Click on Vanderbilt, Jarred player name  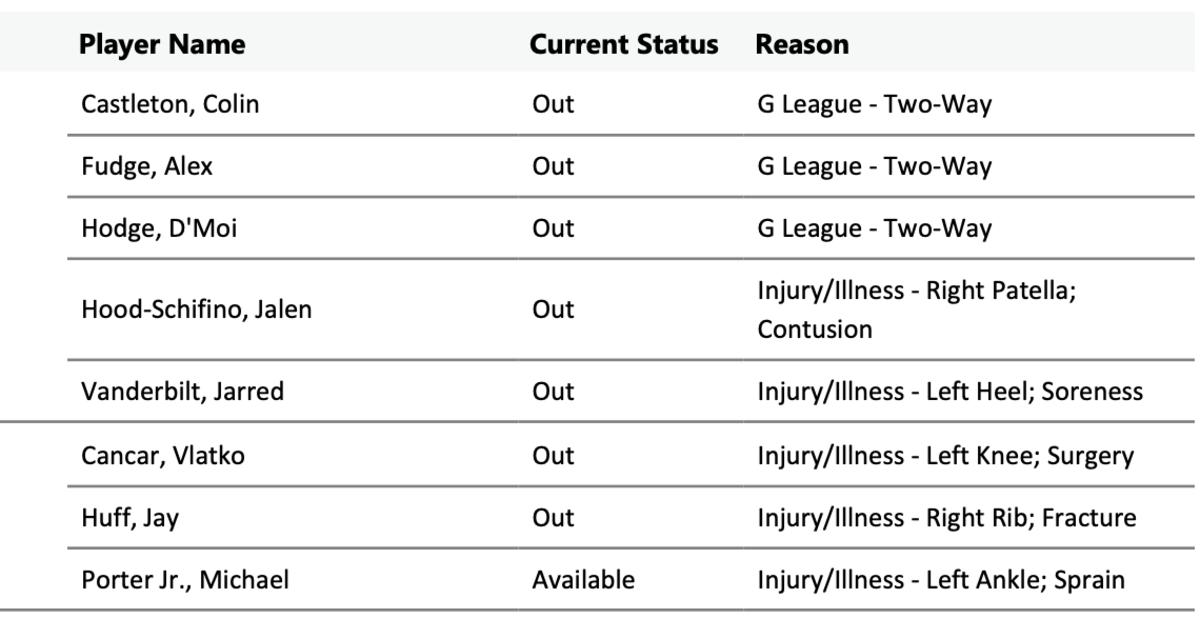(182, 391)
